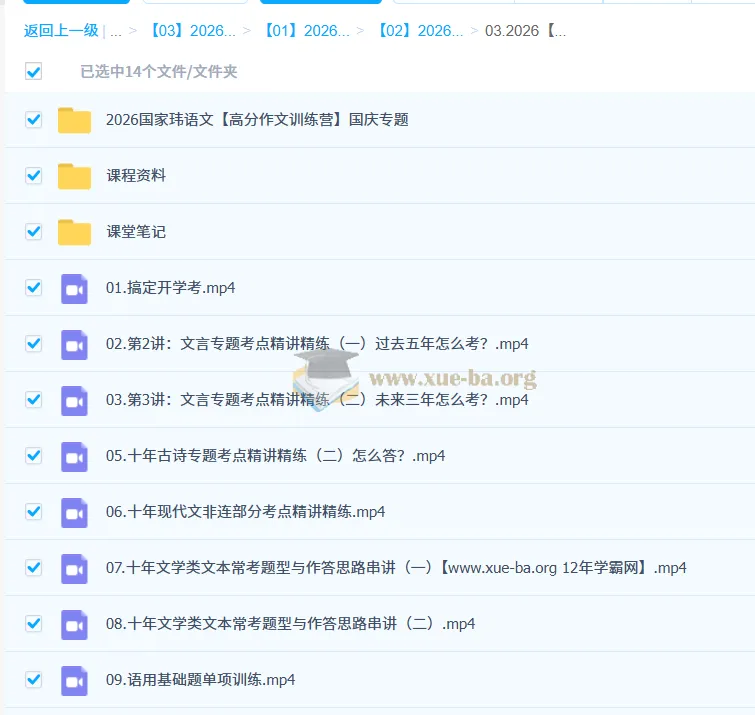
Task: Click video icon for 02.第2讲 文言专题
Action: tap(74, 344)
